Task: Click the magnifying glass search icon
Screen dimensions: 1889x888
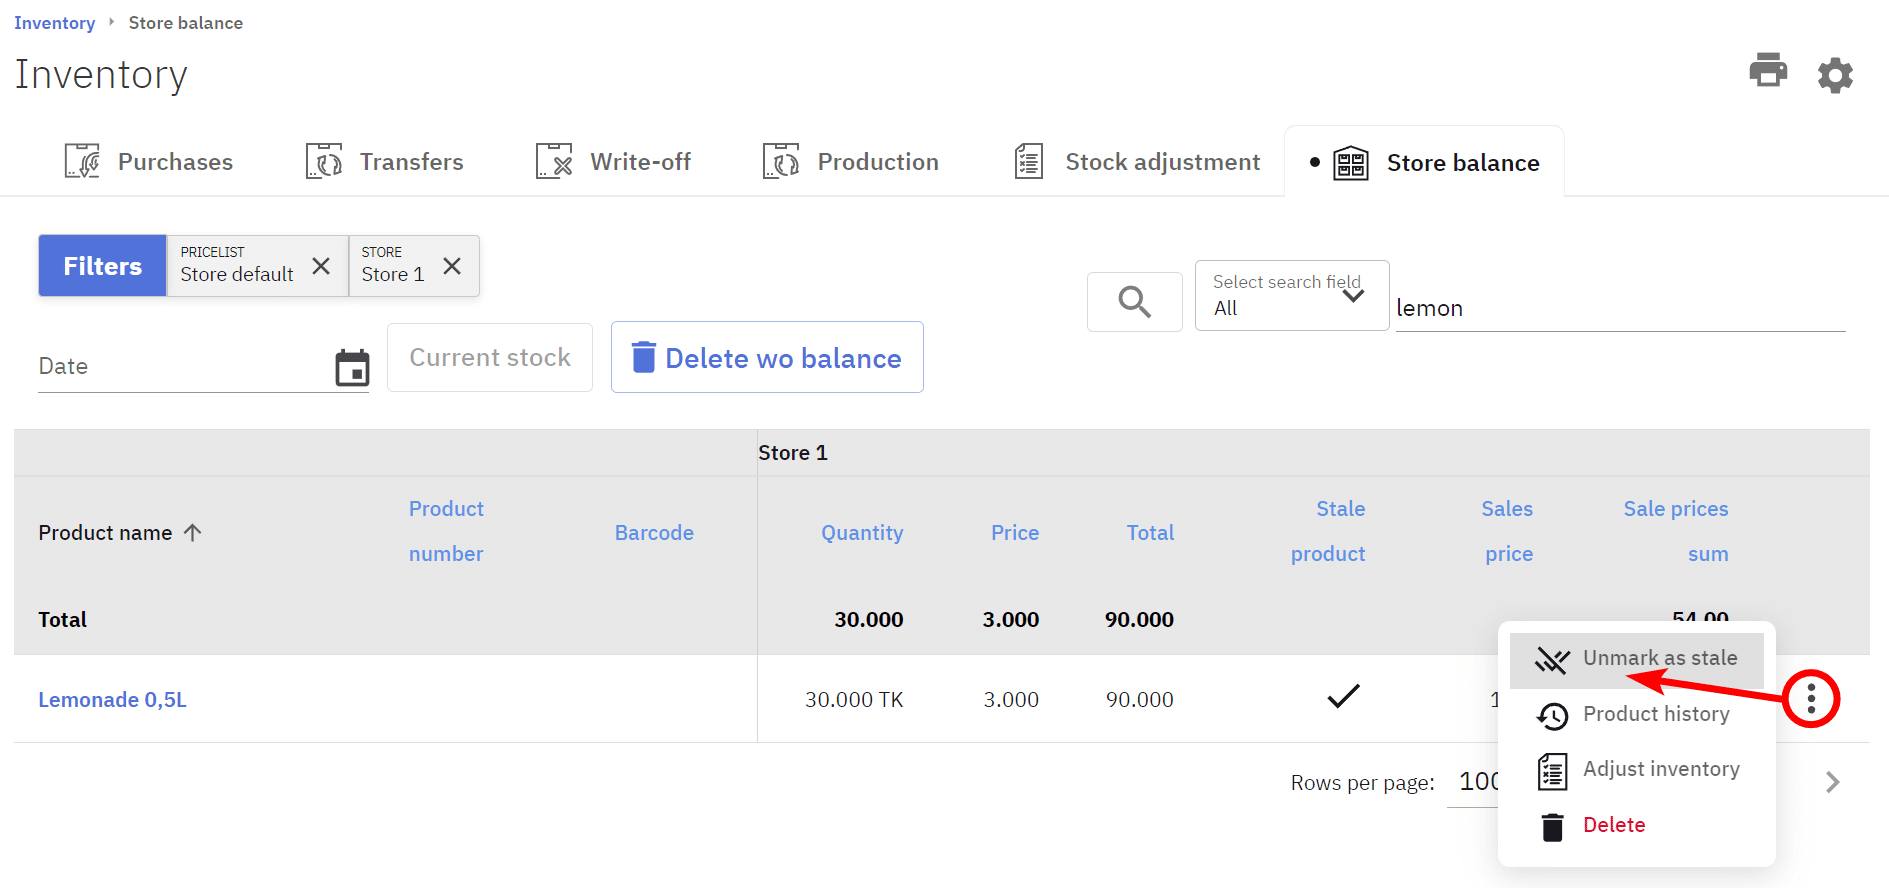Action: pos(1134,301)
